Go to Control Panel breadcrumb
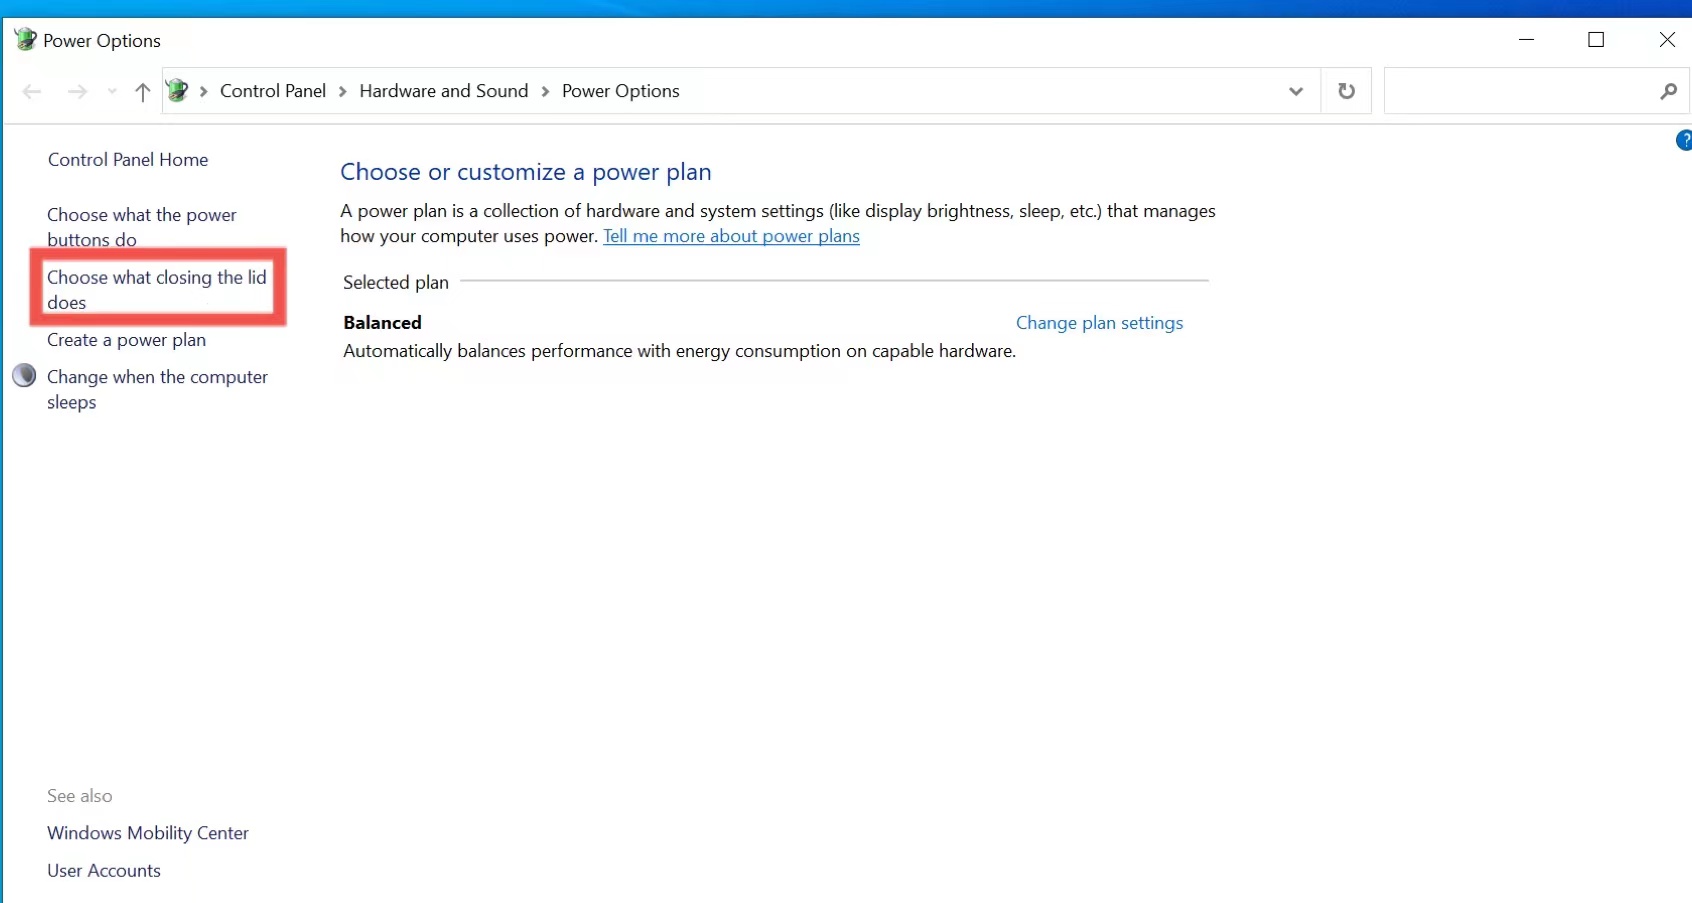 tap(272, 91)
